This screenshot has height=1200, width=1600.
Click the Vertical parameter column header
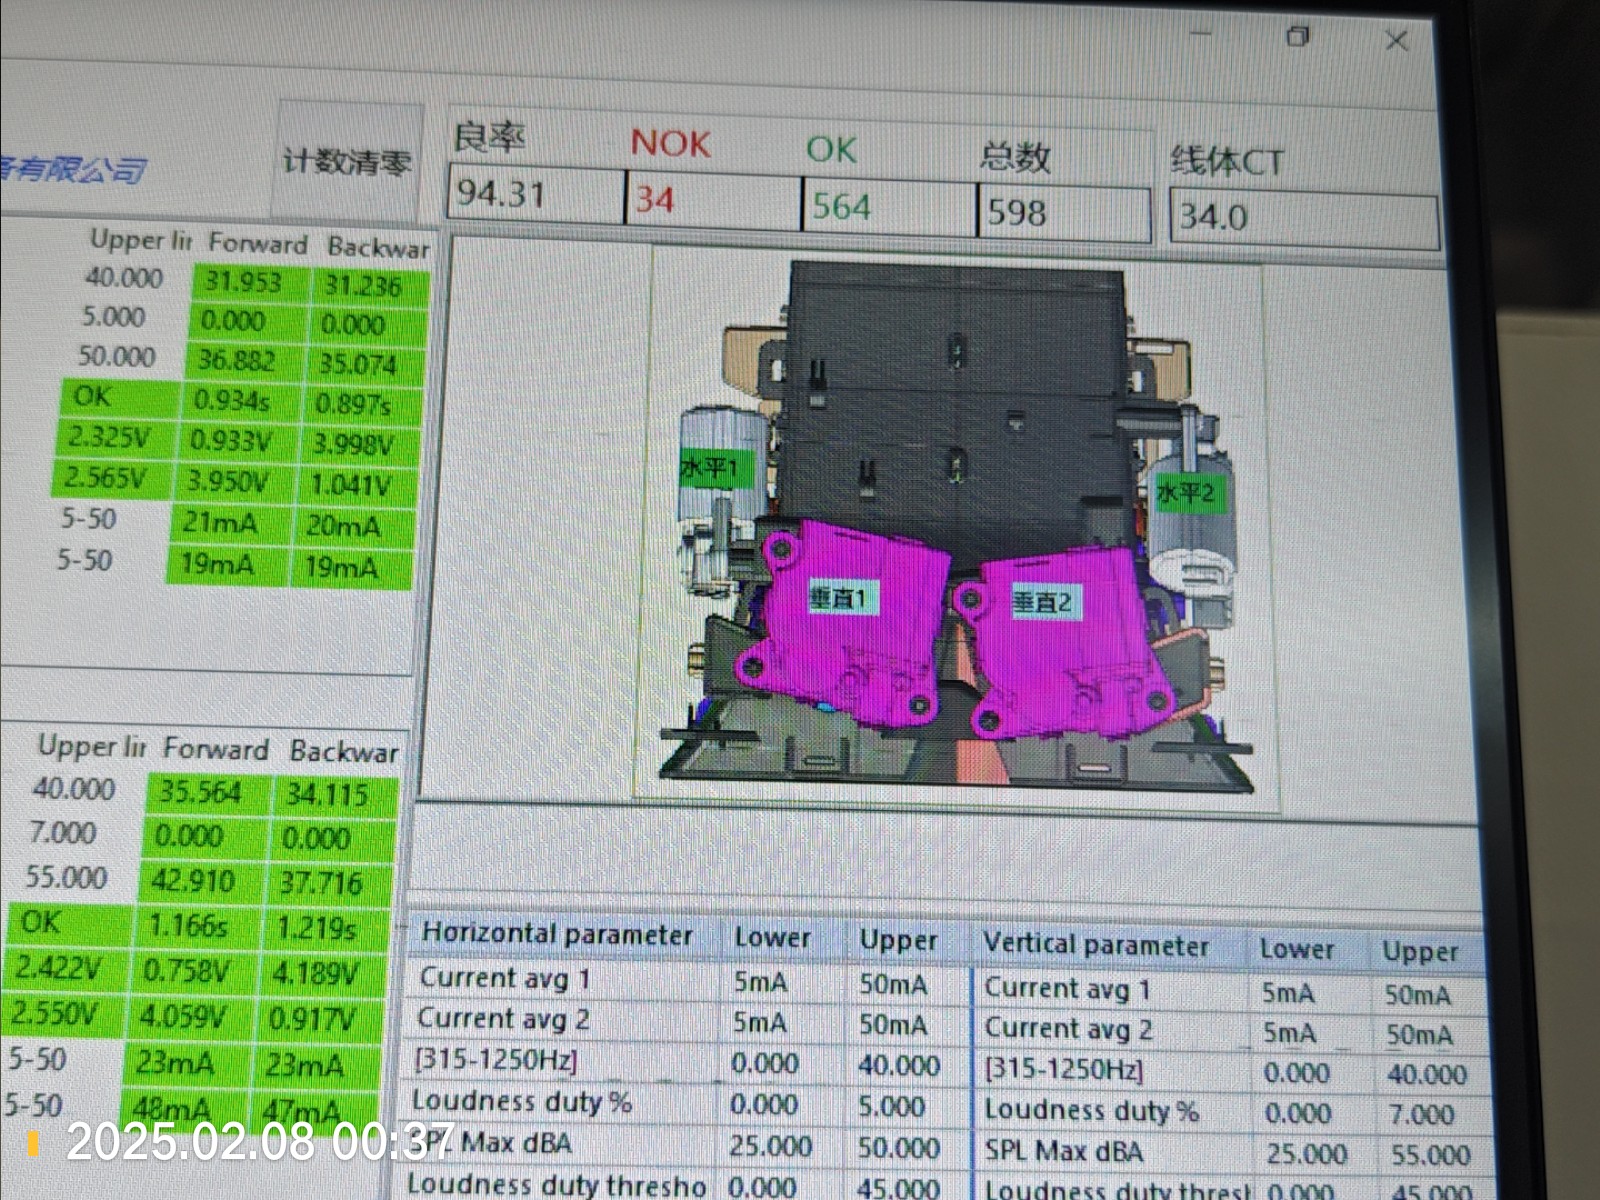(1096, 945)
